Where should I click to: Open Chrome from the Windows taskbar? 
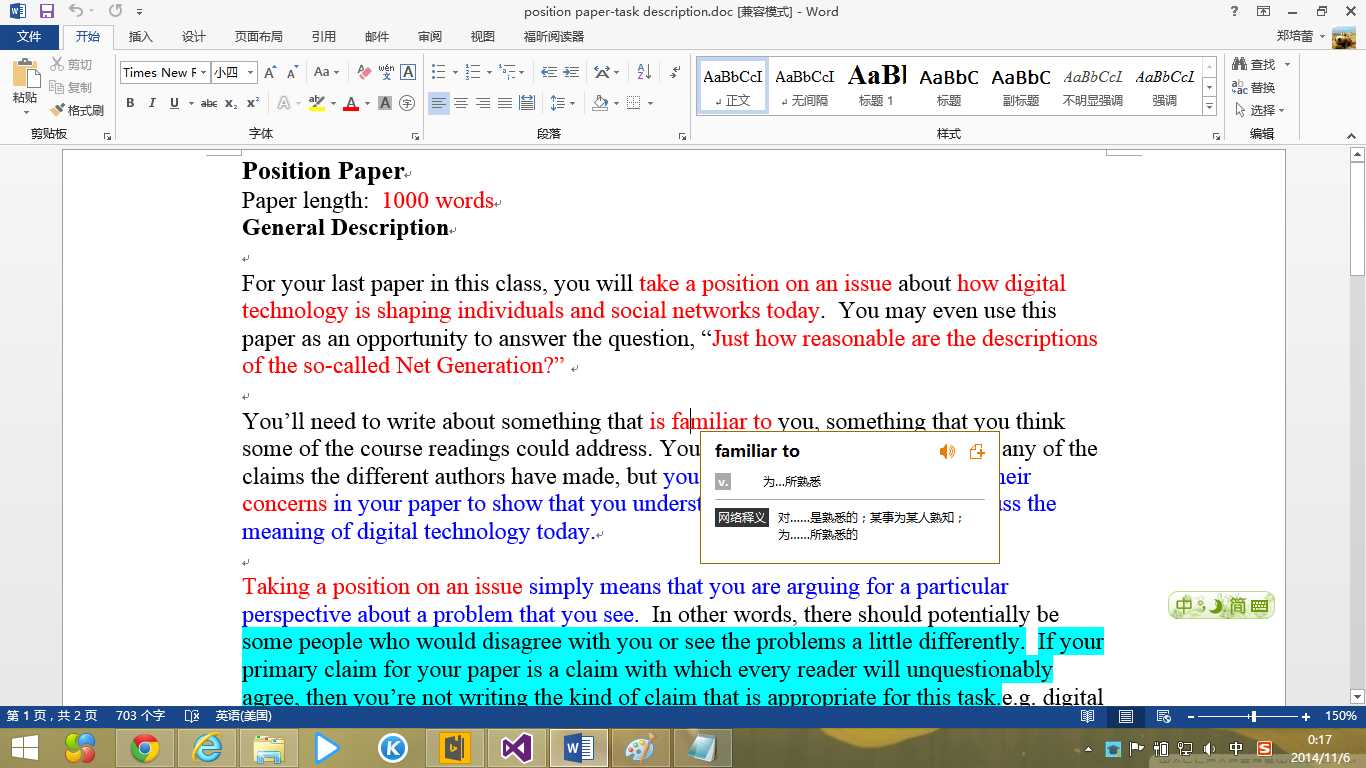(x=144, y=748)
